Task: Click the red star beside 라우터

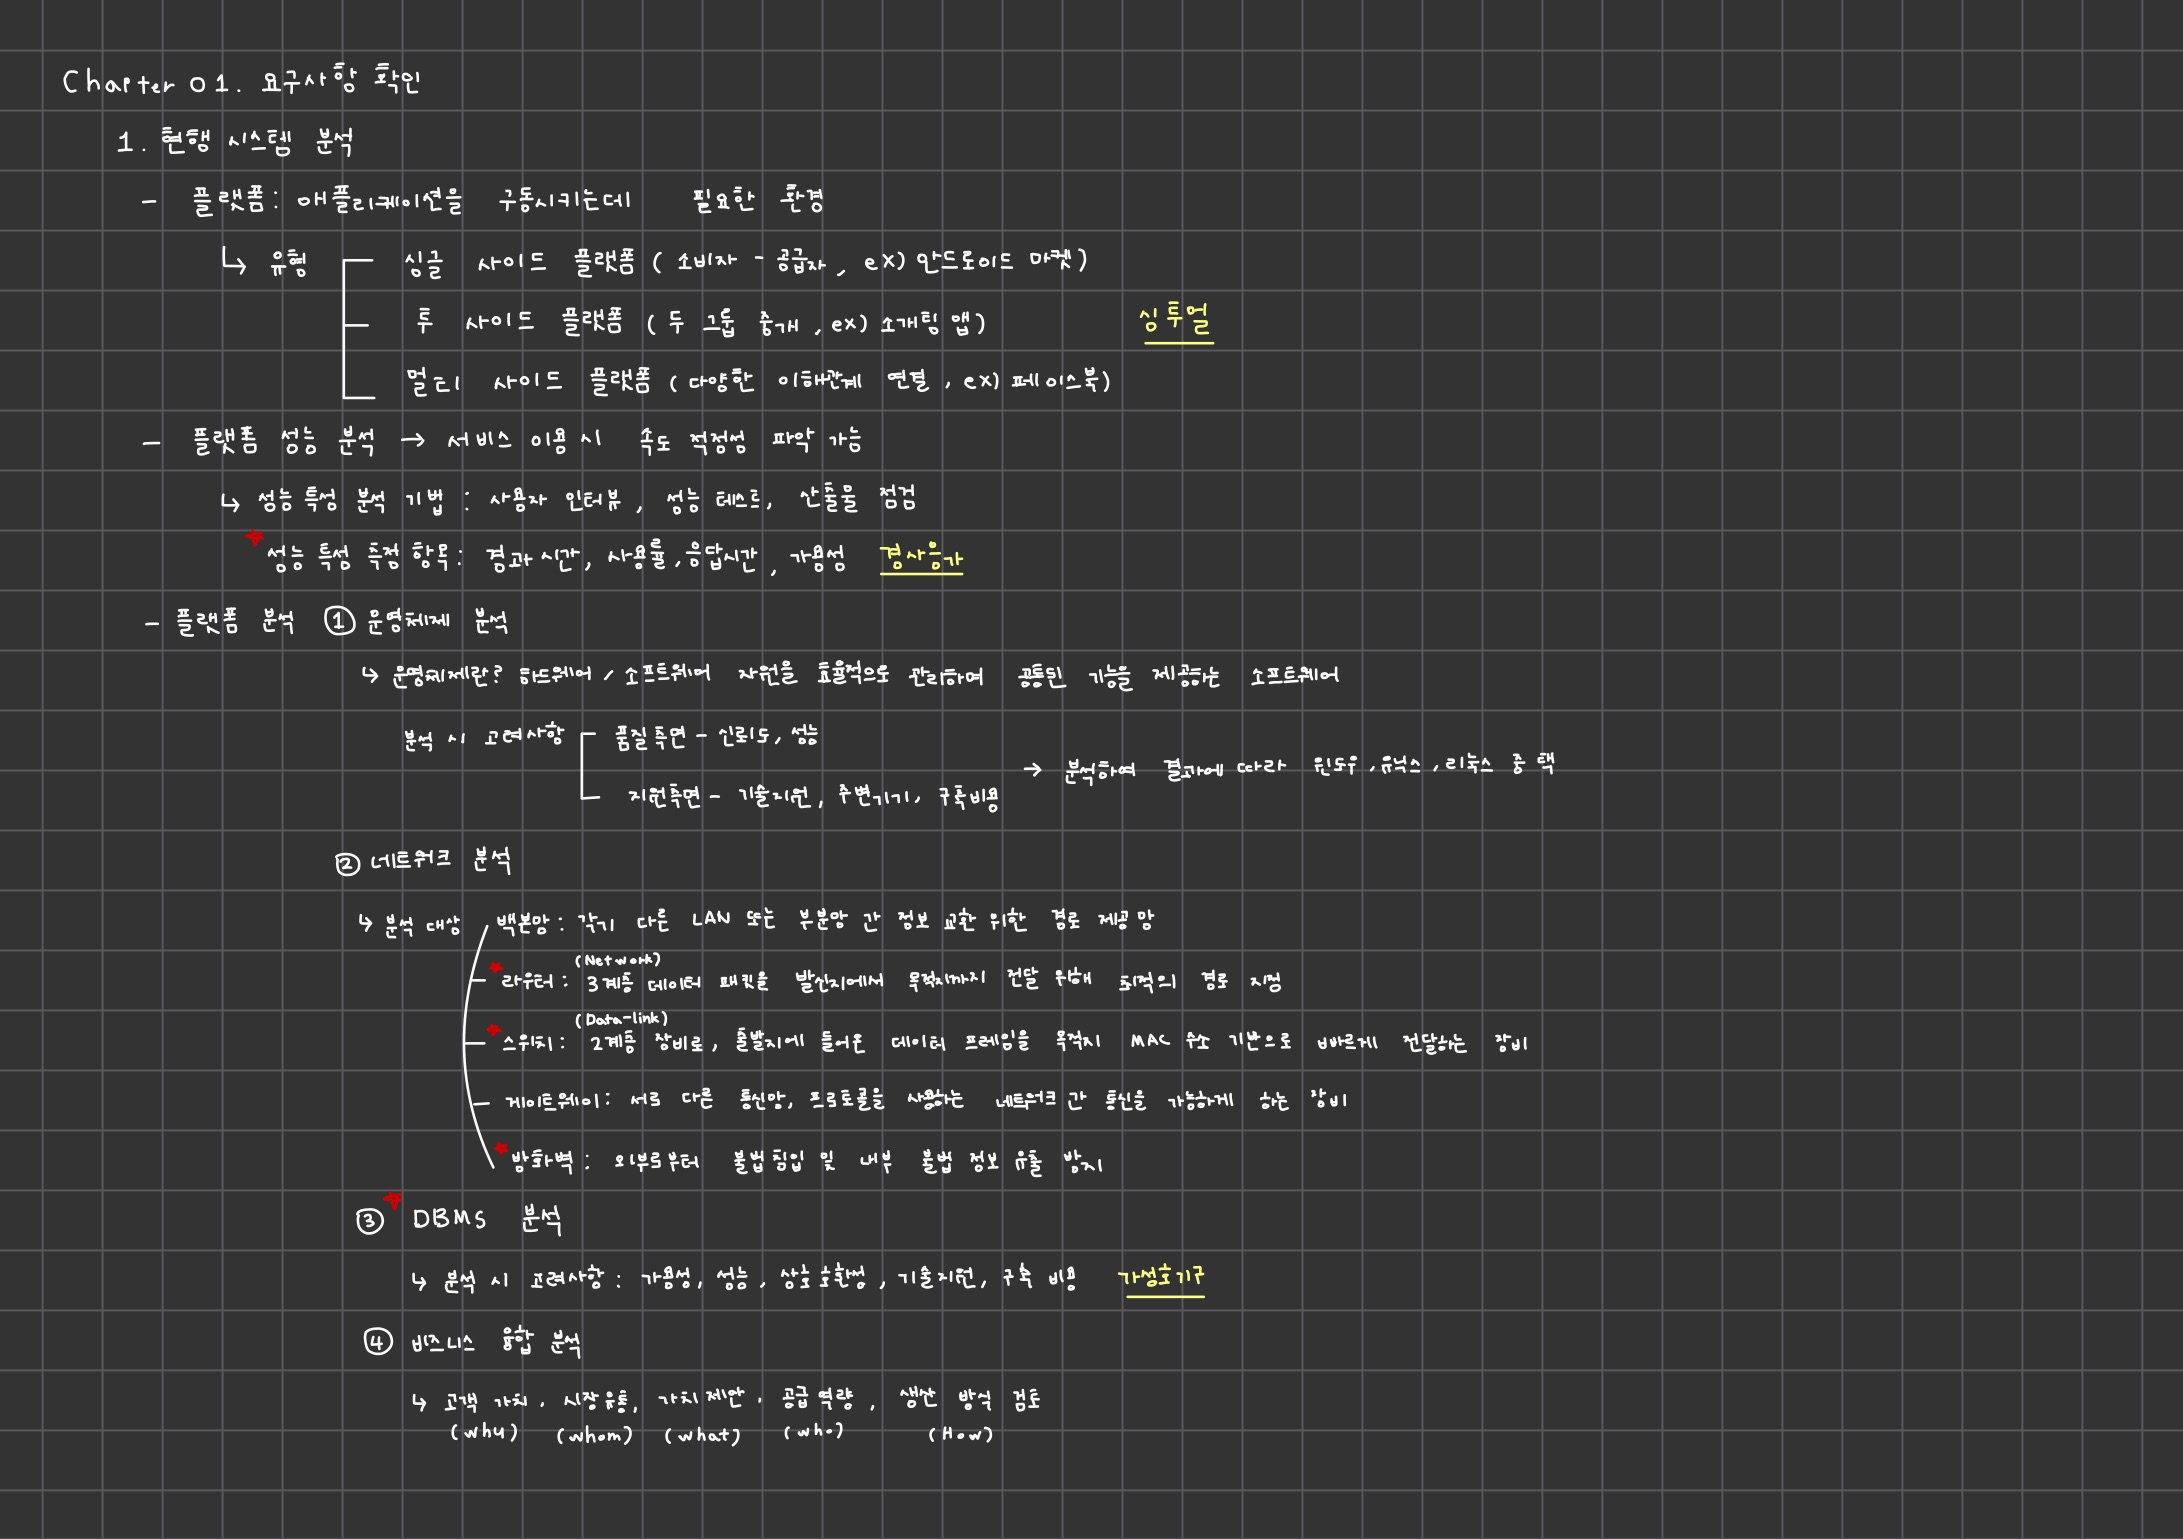Action: [495, 968]
